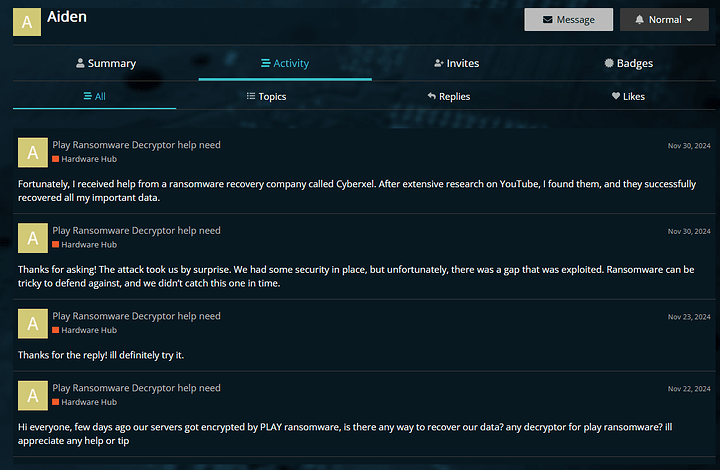The width and height of the screenshot is (720, 470).
Task: Click Aiden's large profile avatar
Action: (x=27, y=22)
